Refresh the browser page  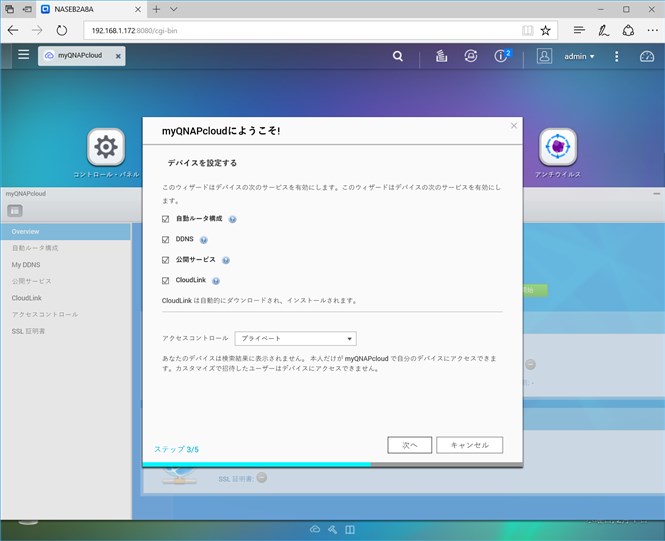click(62, 30)
